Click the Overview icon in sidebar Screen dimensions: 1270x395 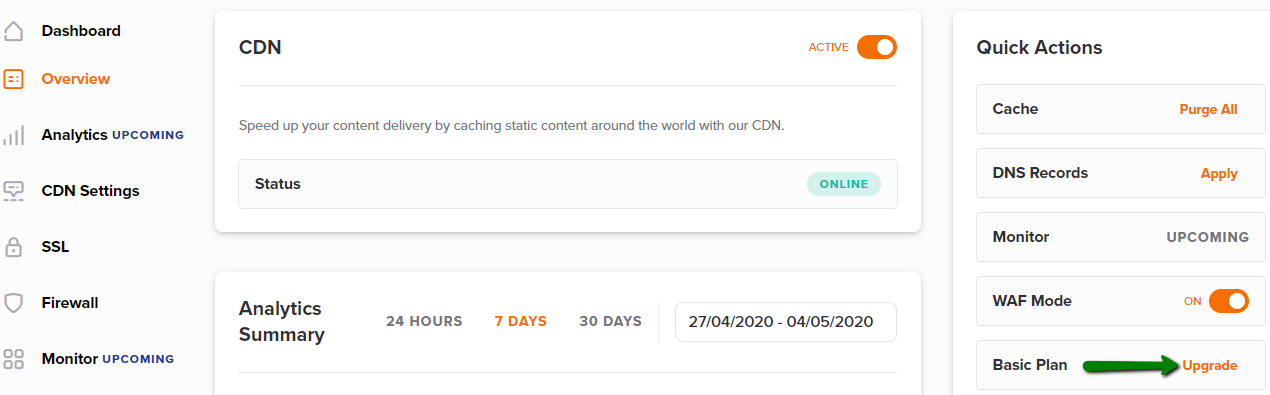(x=13, y=79)
